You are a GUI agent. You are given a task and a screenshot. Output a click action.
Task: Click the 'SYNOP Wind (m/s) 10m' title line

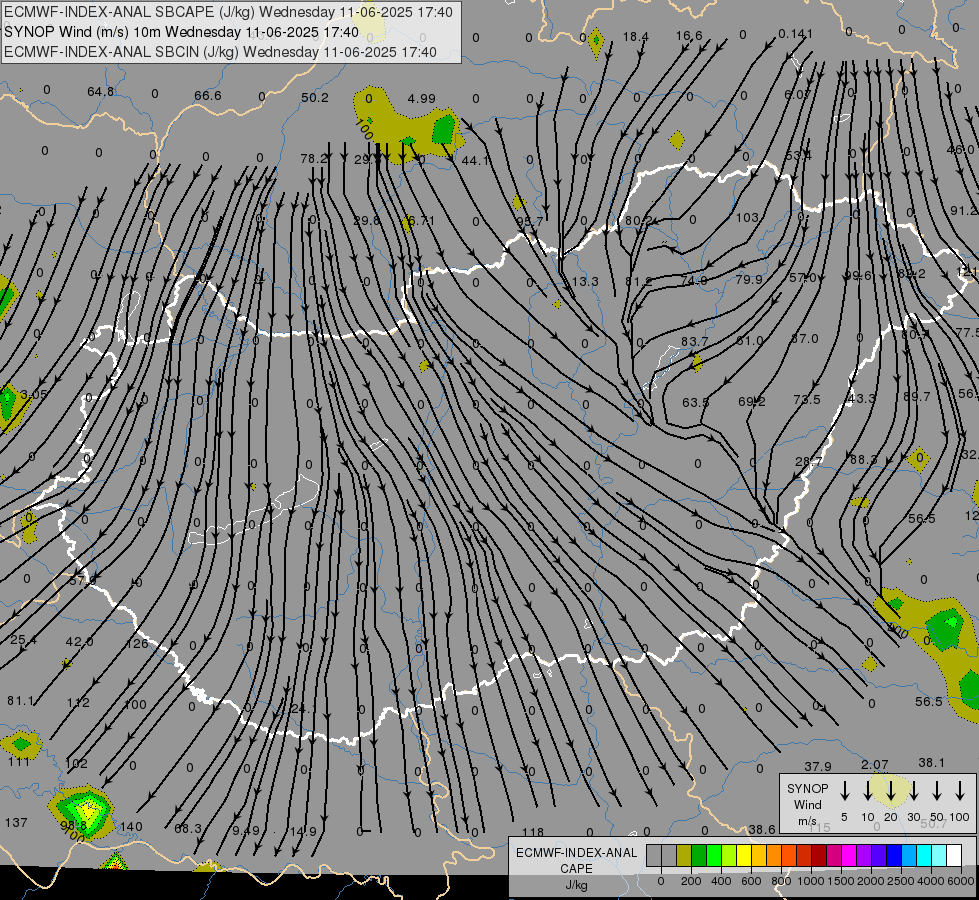point(181,32)
